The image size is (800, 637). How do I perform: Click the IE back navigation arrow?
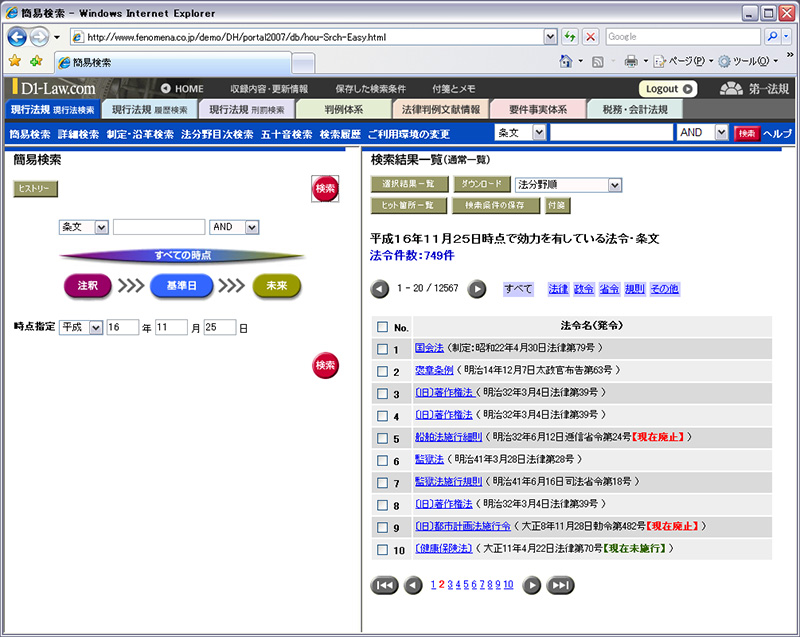coord(17,37)
